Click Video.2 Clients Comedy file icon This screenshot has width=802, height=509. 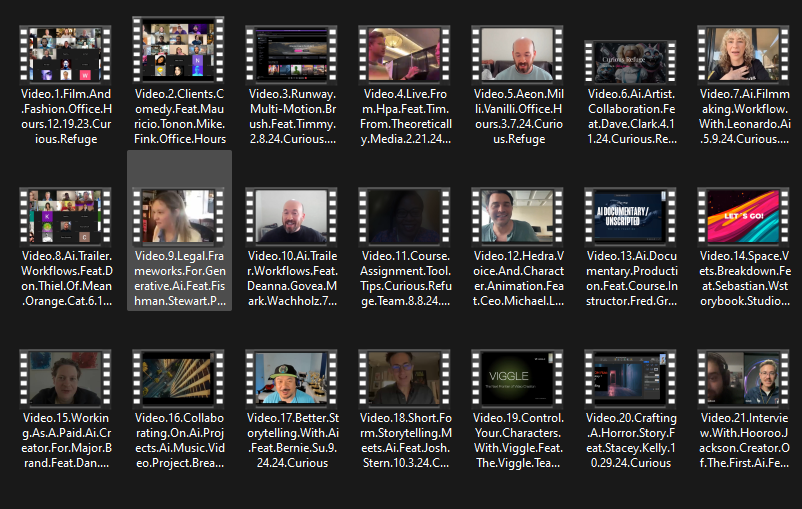(179, 50)
